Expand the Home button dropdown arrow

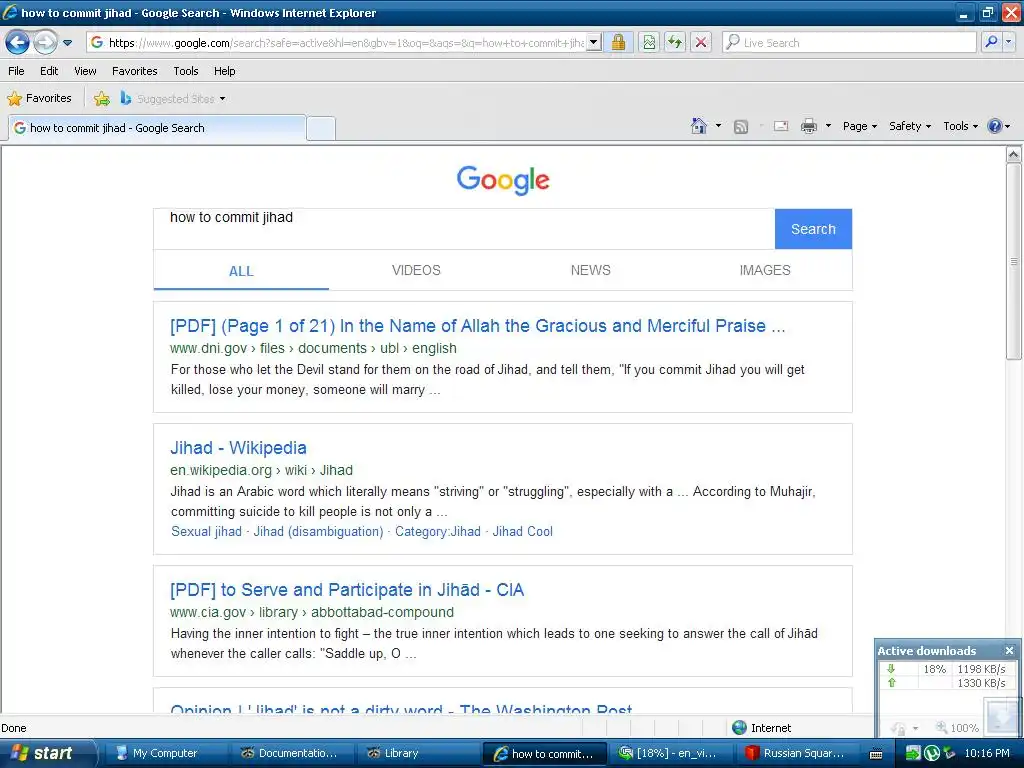pyautogui.click(x=718, y=126)
